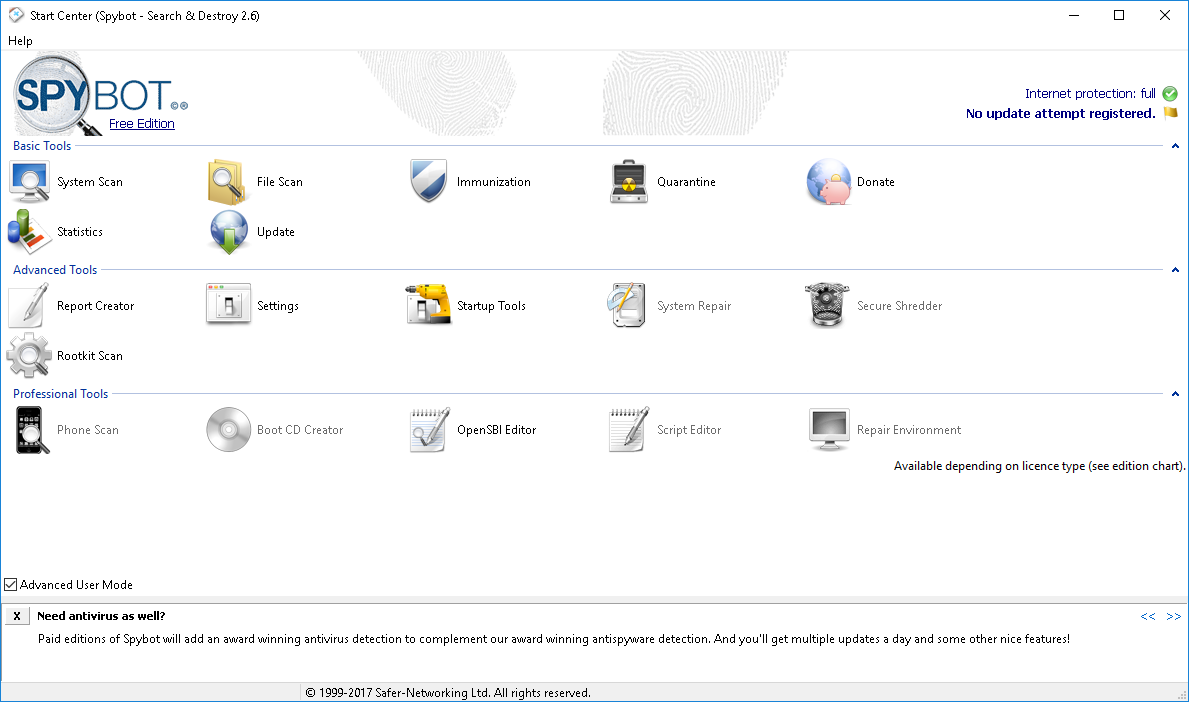This screenshot has height=702, width=1189.
Task: Launch File Scan folder icon
Action: click(227, 182)
